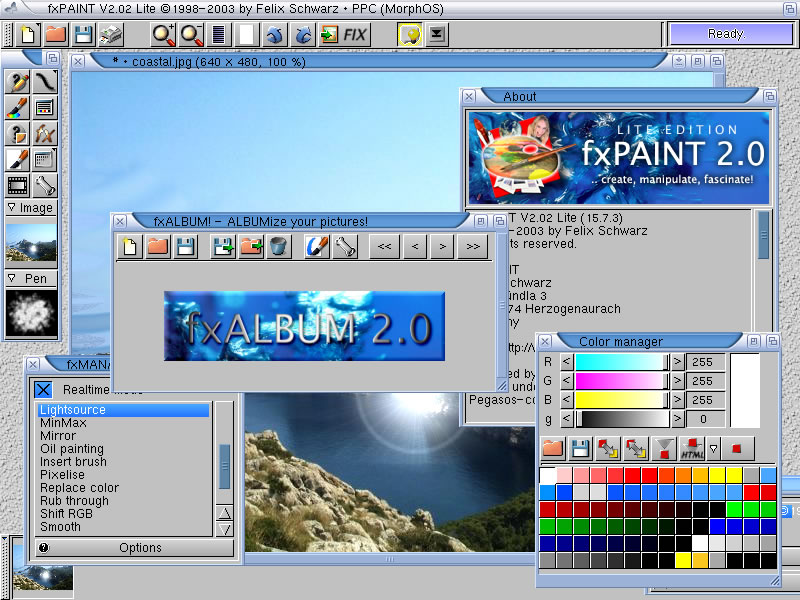Click the G color slider in Color manager

(x=622, y=381)
